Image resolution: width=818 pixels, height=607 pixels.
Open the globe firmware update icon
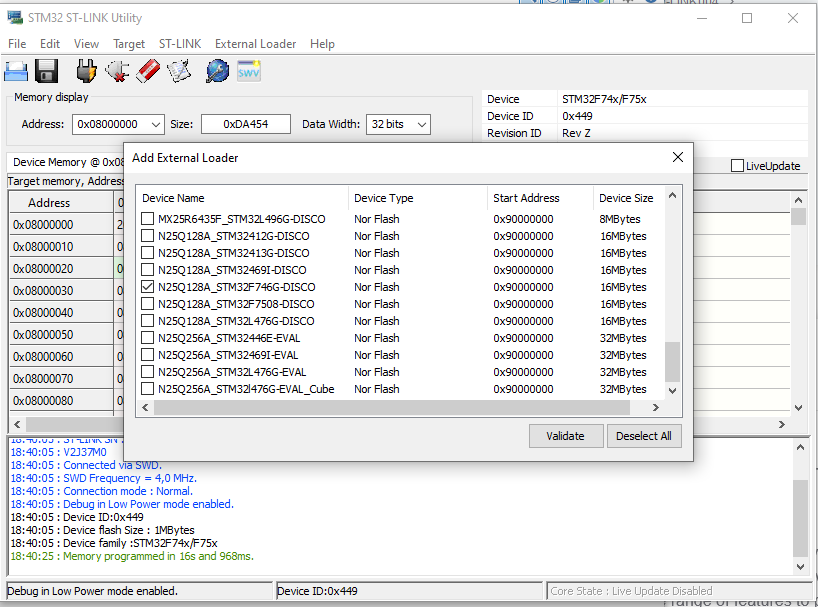[x=217, y=71]
